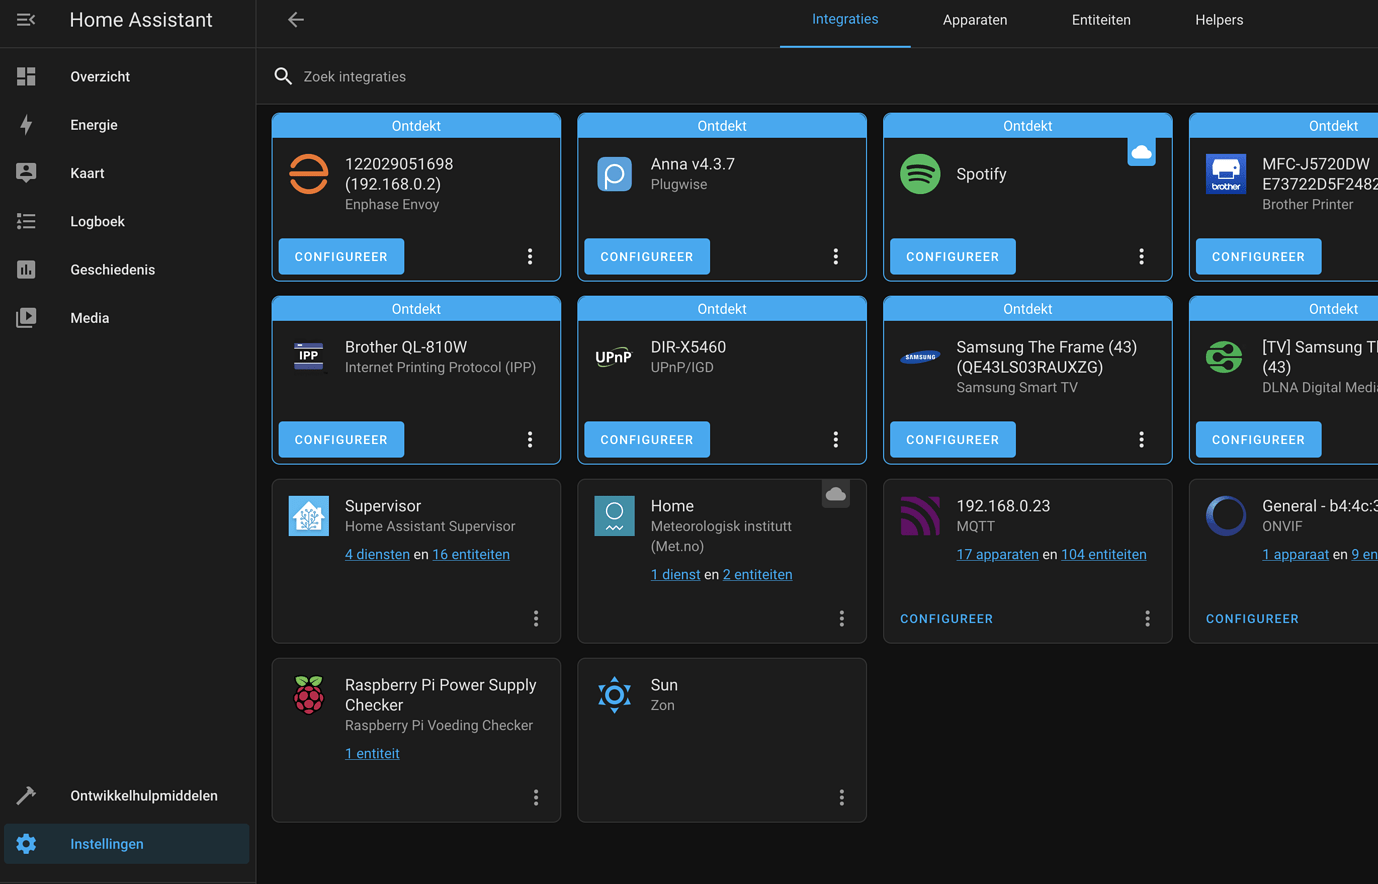Configure the Brother QL-810W printer
The width and height of the screenshot is (1378, 884).
(341, 440)
